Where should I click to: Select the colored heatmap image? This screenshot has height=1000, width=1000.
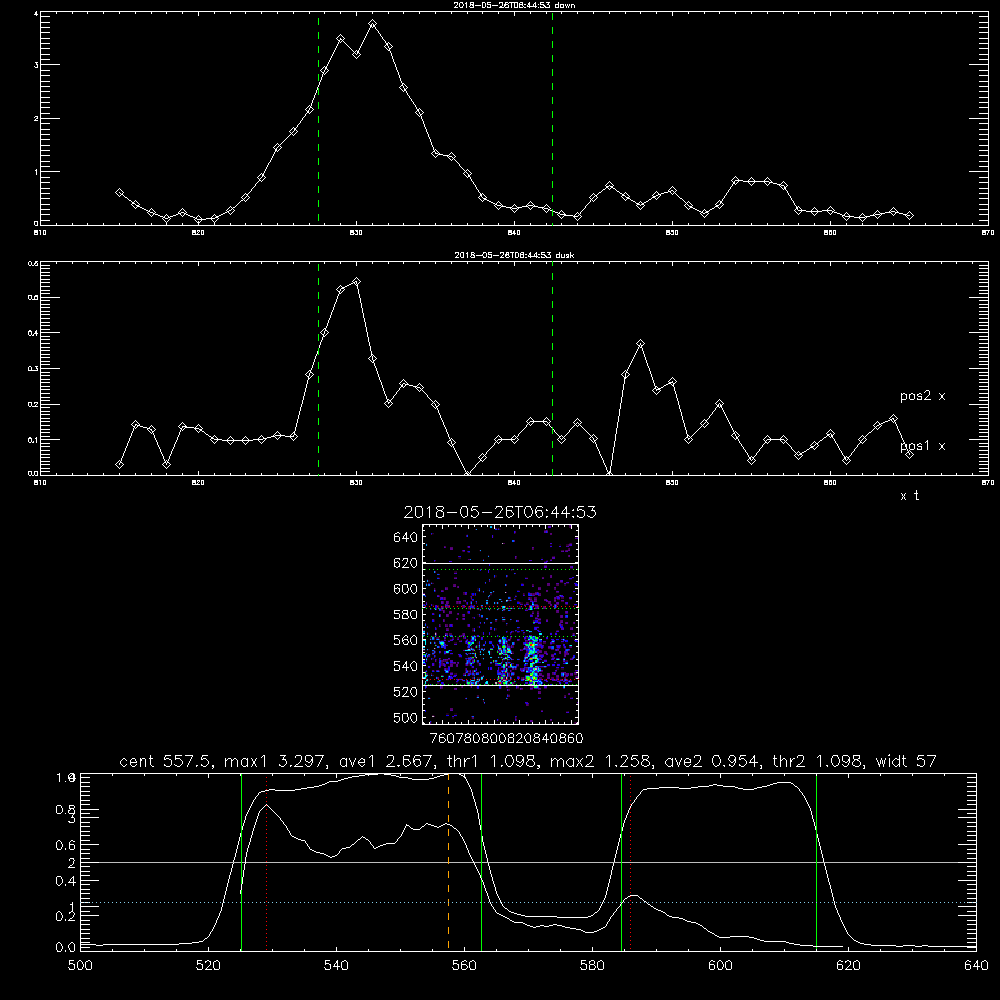tap(501, 624)
